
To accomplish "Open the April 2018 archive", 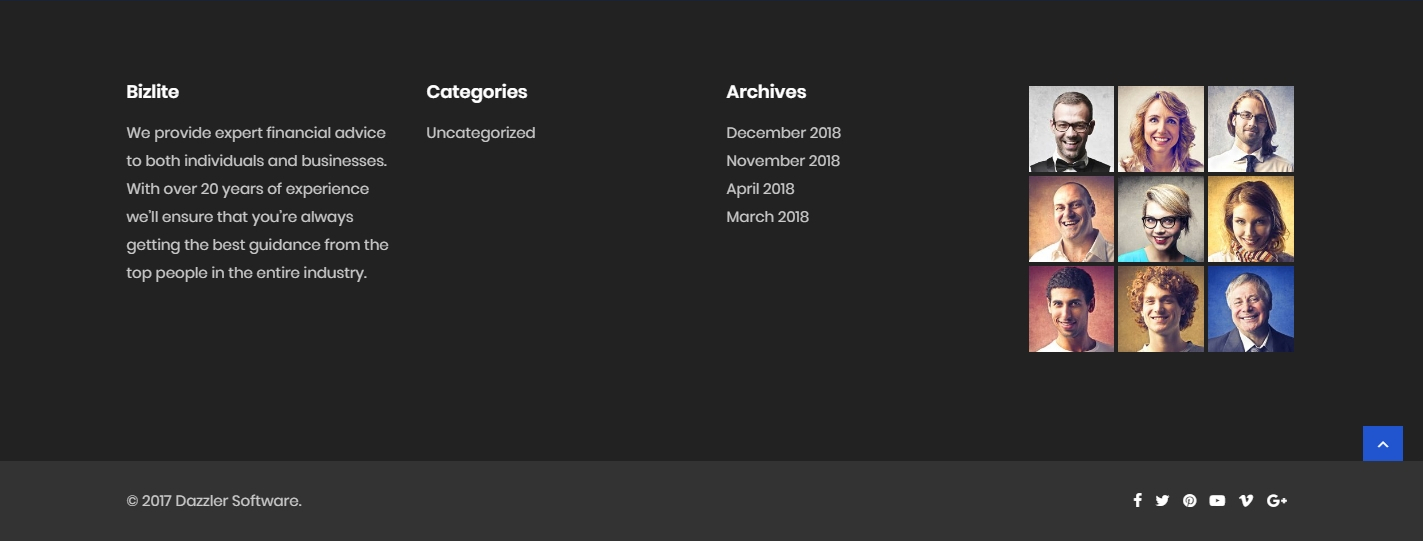I will (760, 189).
